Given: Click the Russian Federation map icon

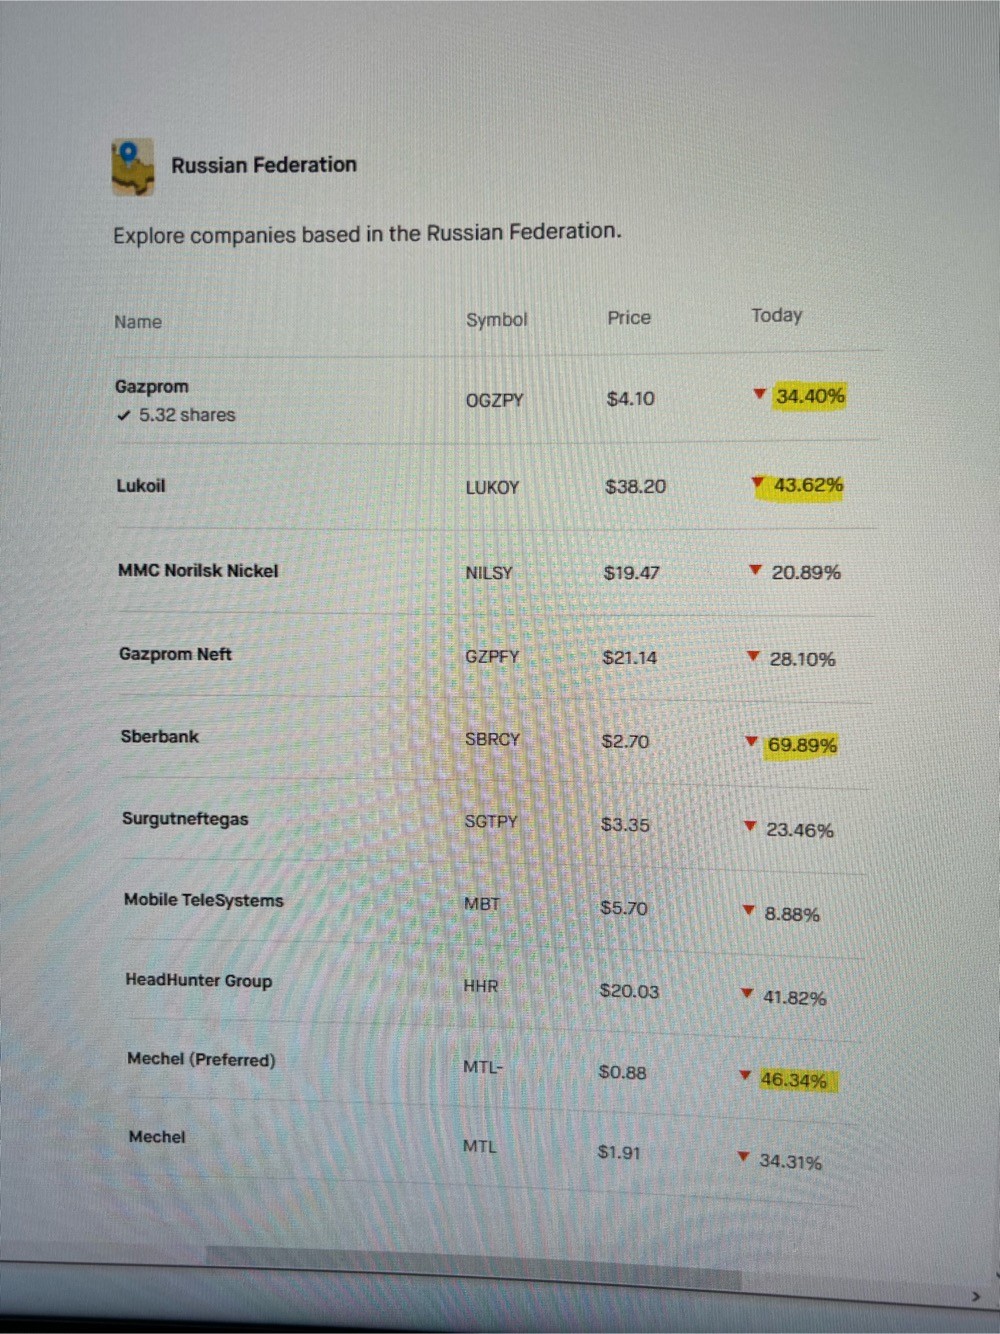Looking at the screenshot, I should pos(133,167).
